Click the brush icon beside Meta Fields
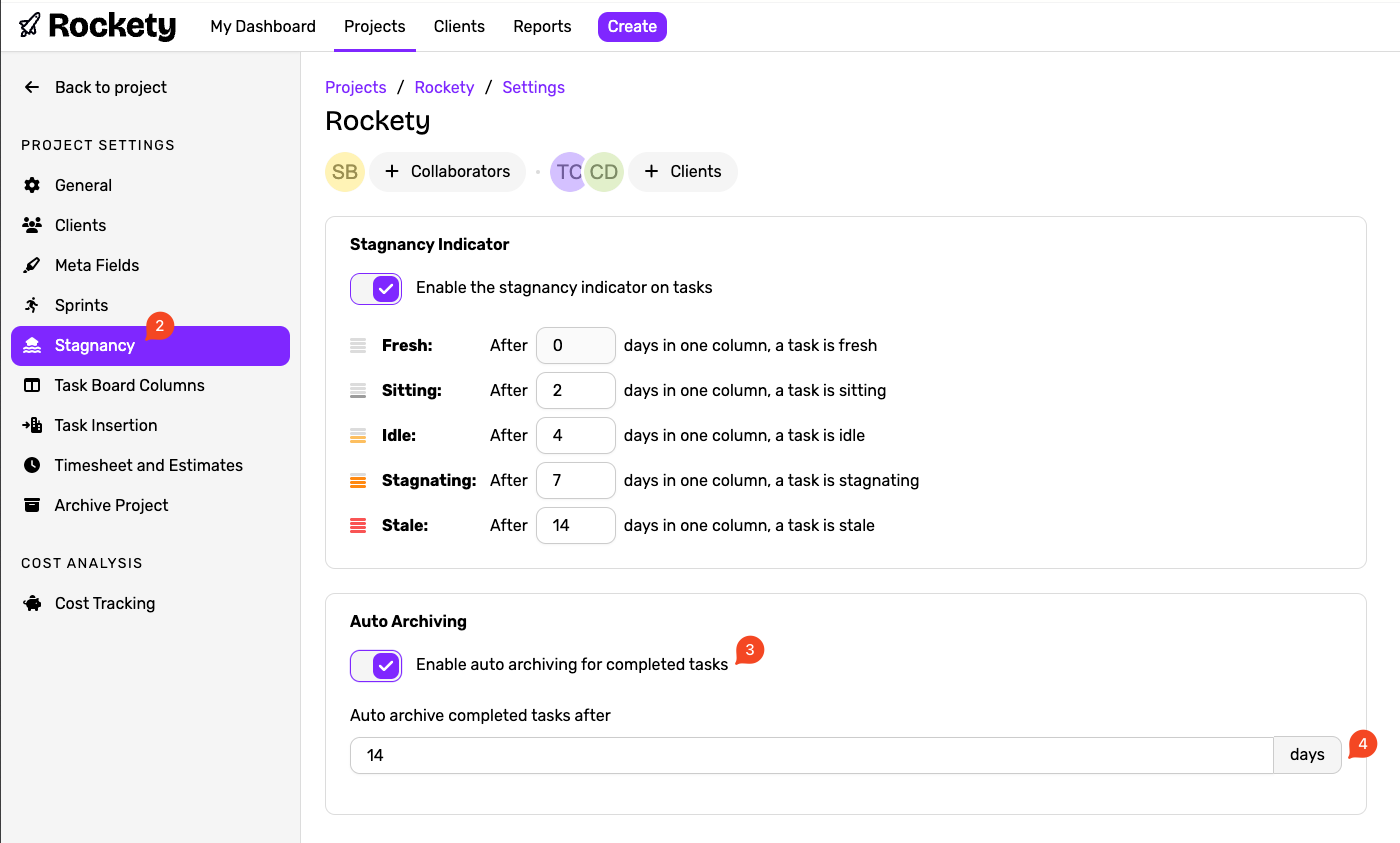The image size is (1400, 843). (x=32, y=265)
